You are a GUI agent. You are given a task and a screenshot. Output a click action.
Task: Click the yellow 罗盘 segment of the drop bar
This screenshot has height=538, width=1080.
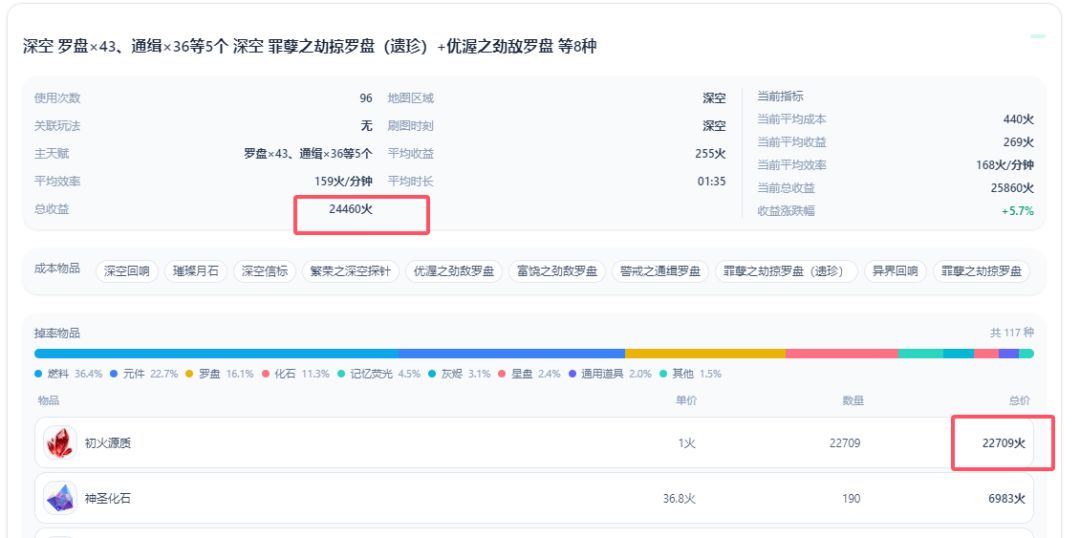click(705, 353)
